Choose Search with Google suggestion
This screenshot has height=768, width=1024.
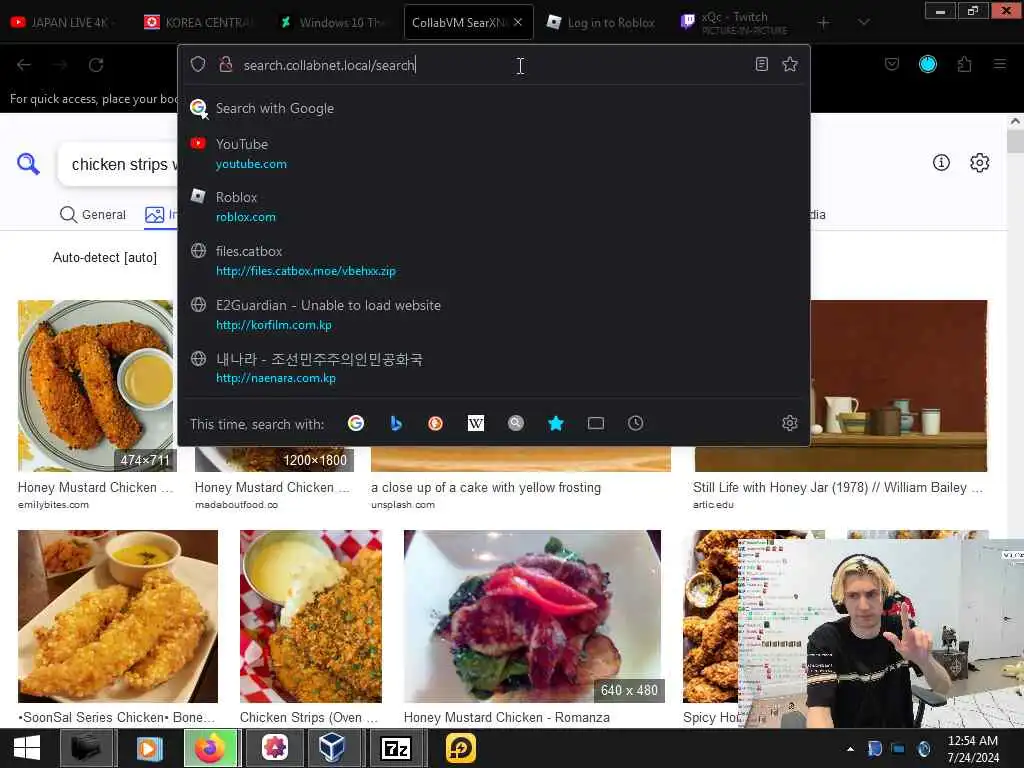pos(494,108)
